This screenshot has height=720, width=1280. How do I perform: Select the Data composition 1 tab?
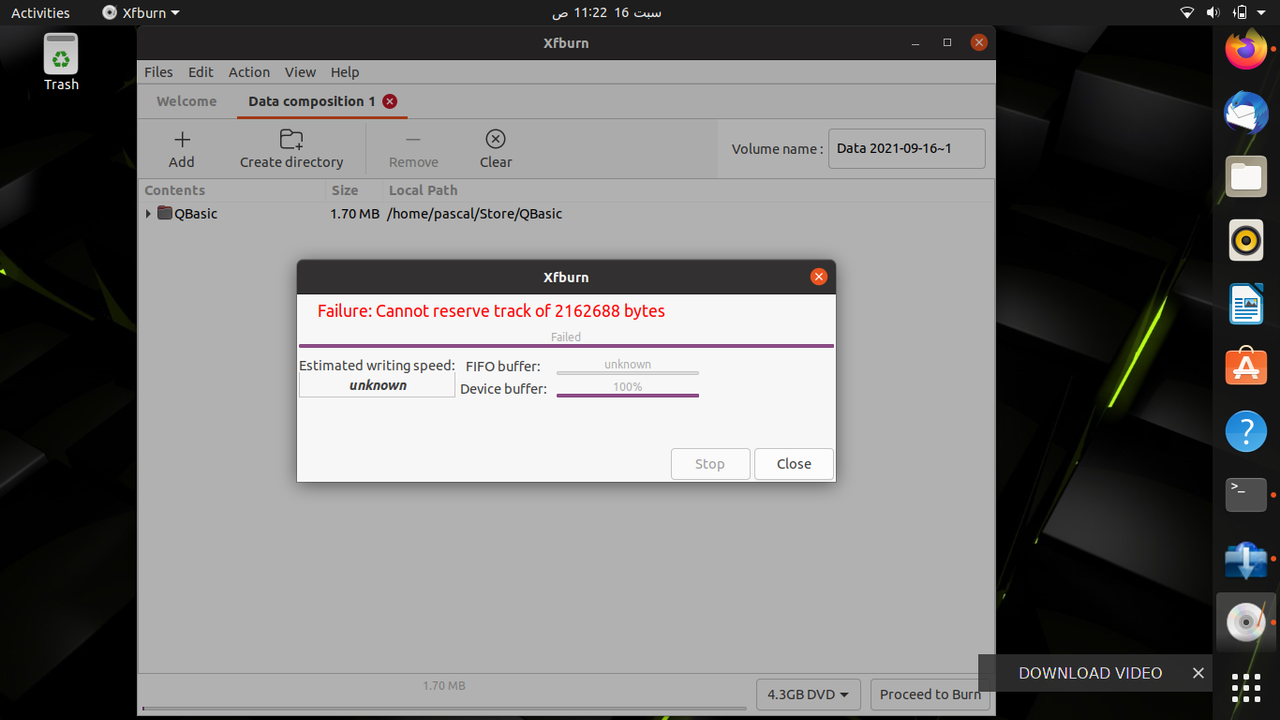coord(311,101)
